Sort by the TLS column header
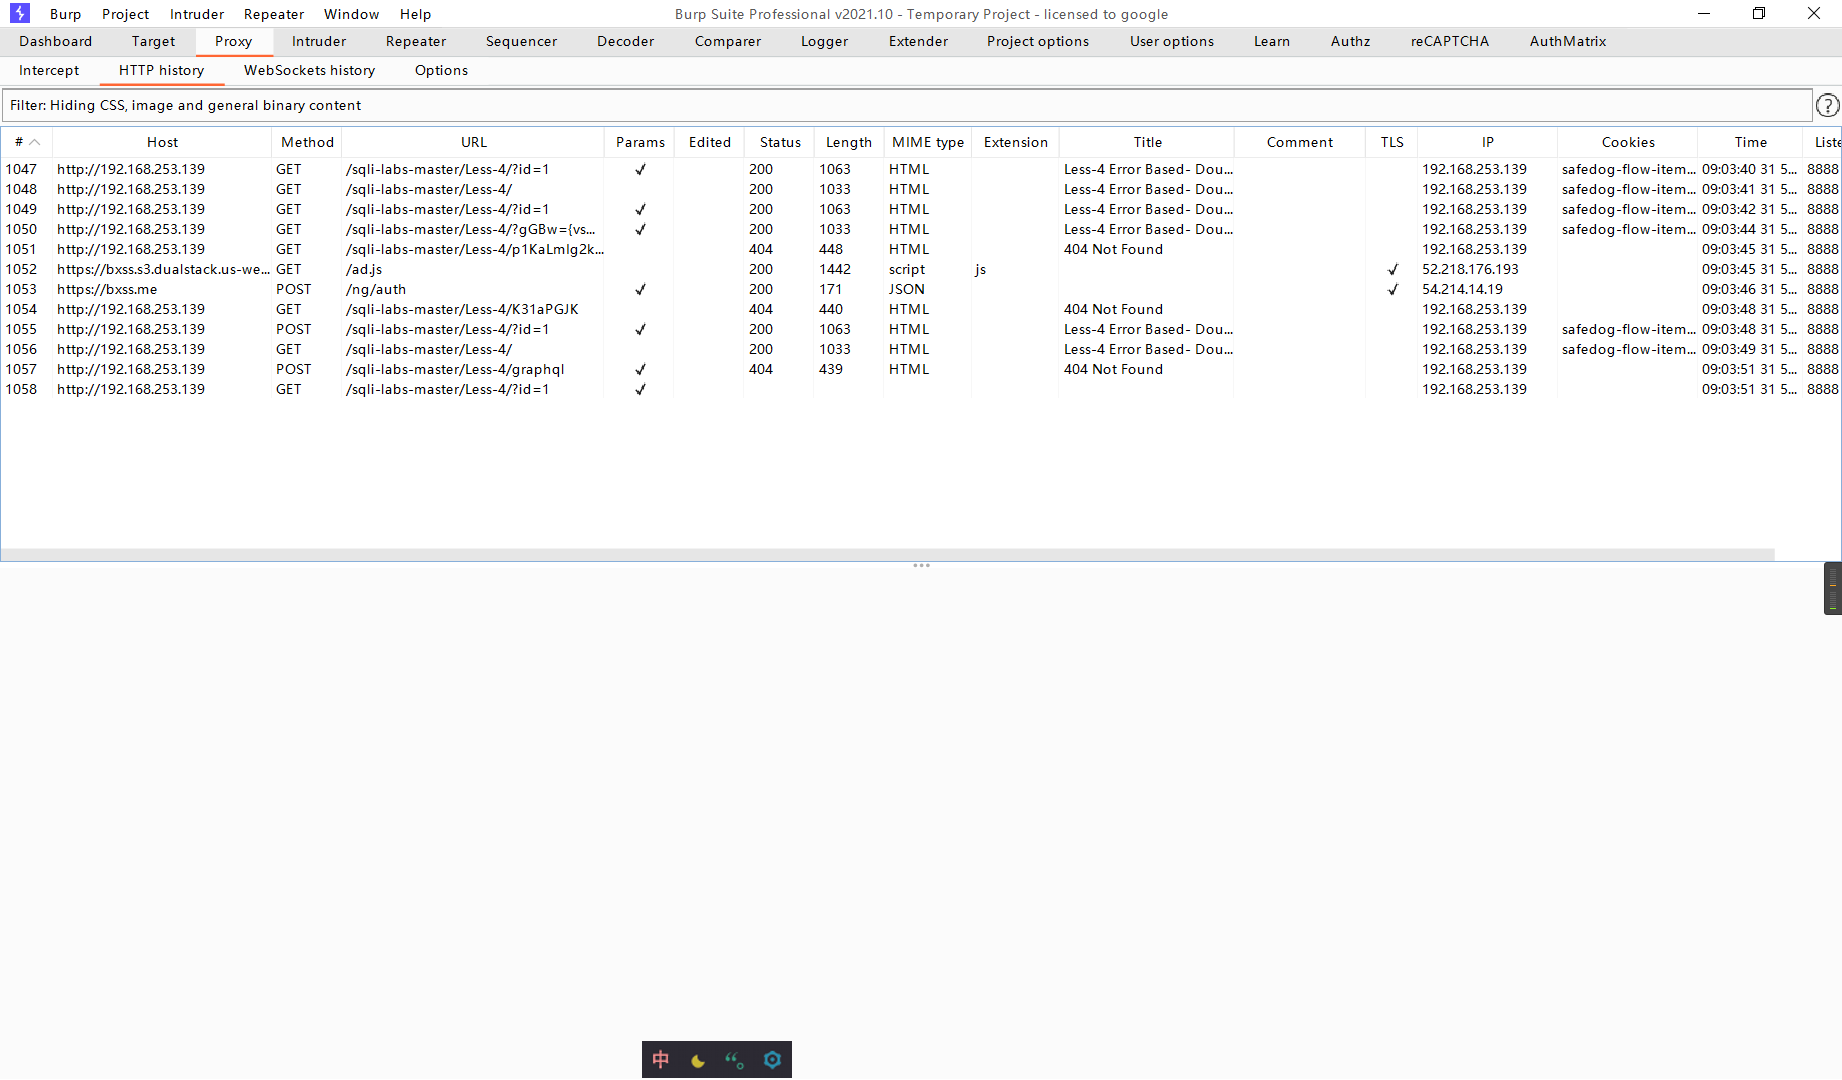The image size is (1842, 1080). pos(1392,142)
